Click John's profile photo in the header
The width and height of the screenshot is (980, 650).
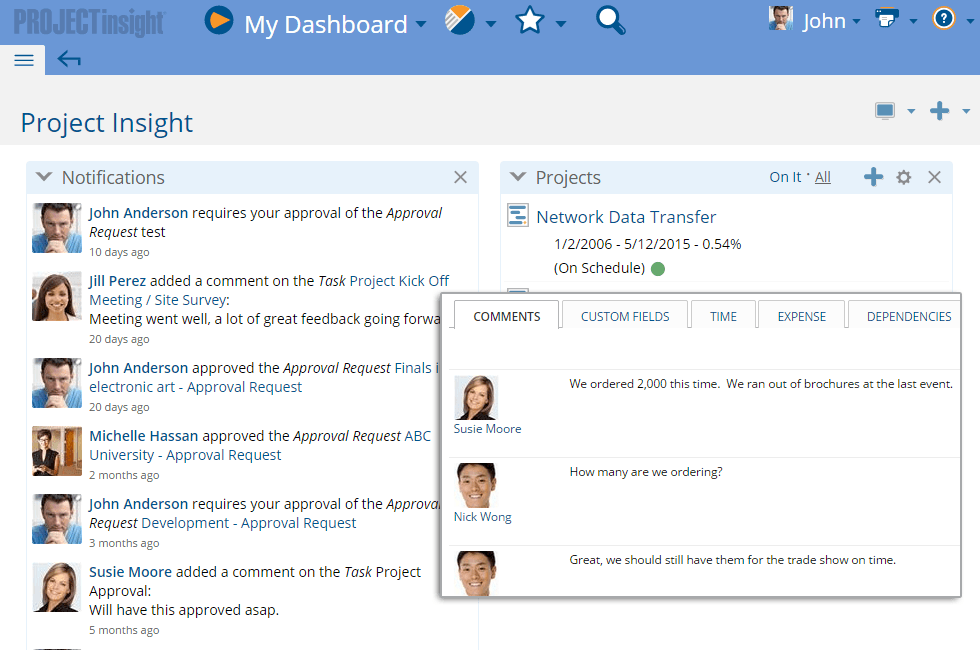click(x=781, y=18)
